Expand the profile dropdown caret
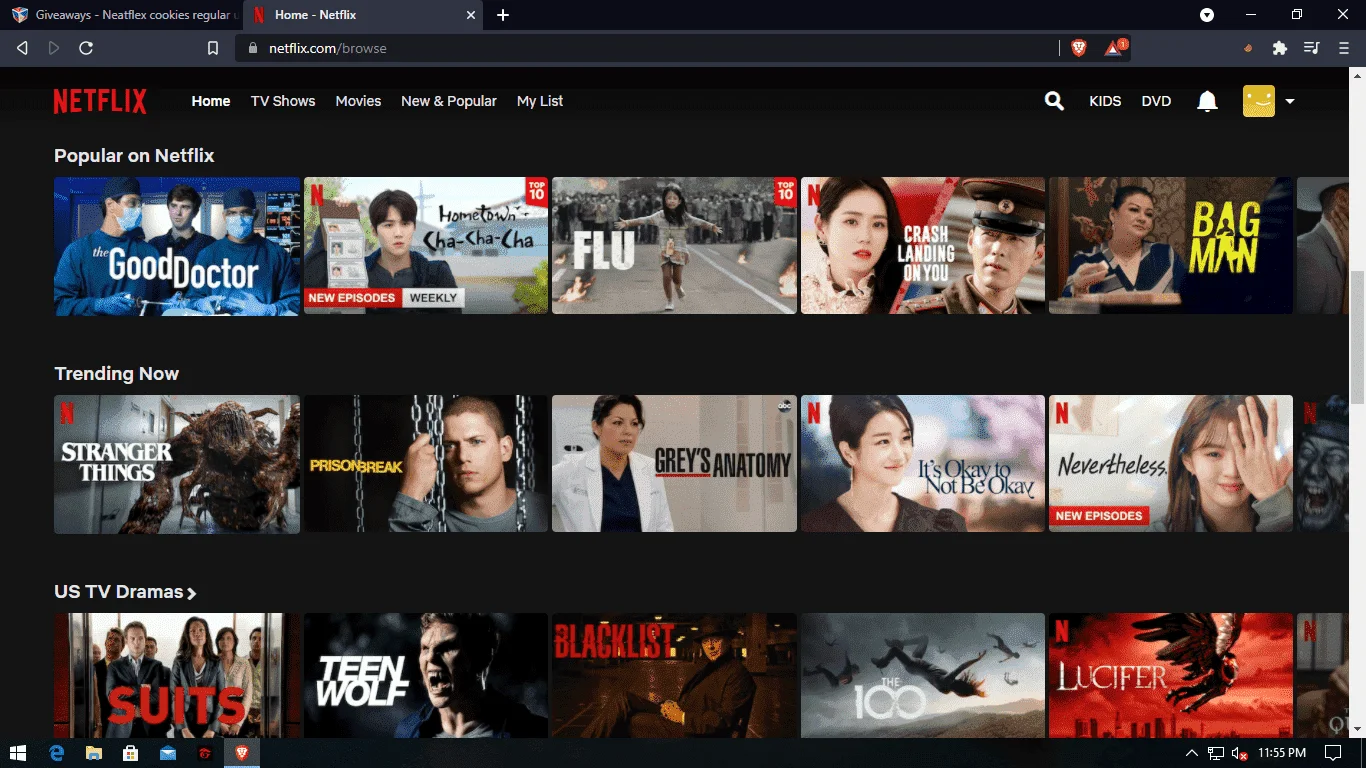This screenshot has height=768, width=1366. (x=1290, y=101)
